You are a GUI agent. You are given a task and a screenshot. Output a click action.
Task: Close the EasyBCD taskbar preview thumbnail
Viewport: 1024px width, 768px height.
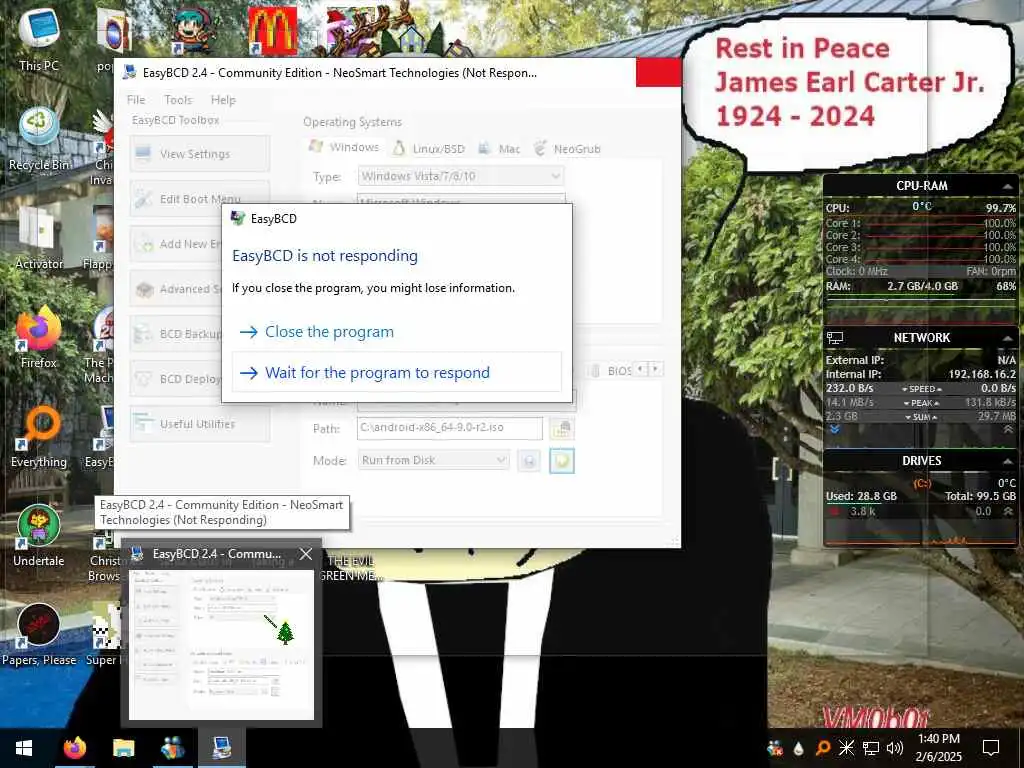(x=306, y=554)
